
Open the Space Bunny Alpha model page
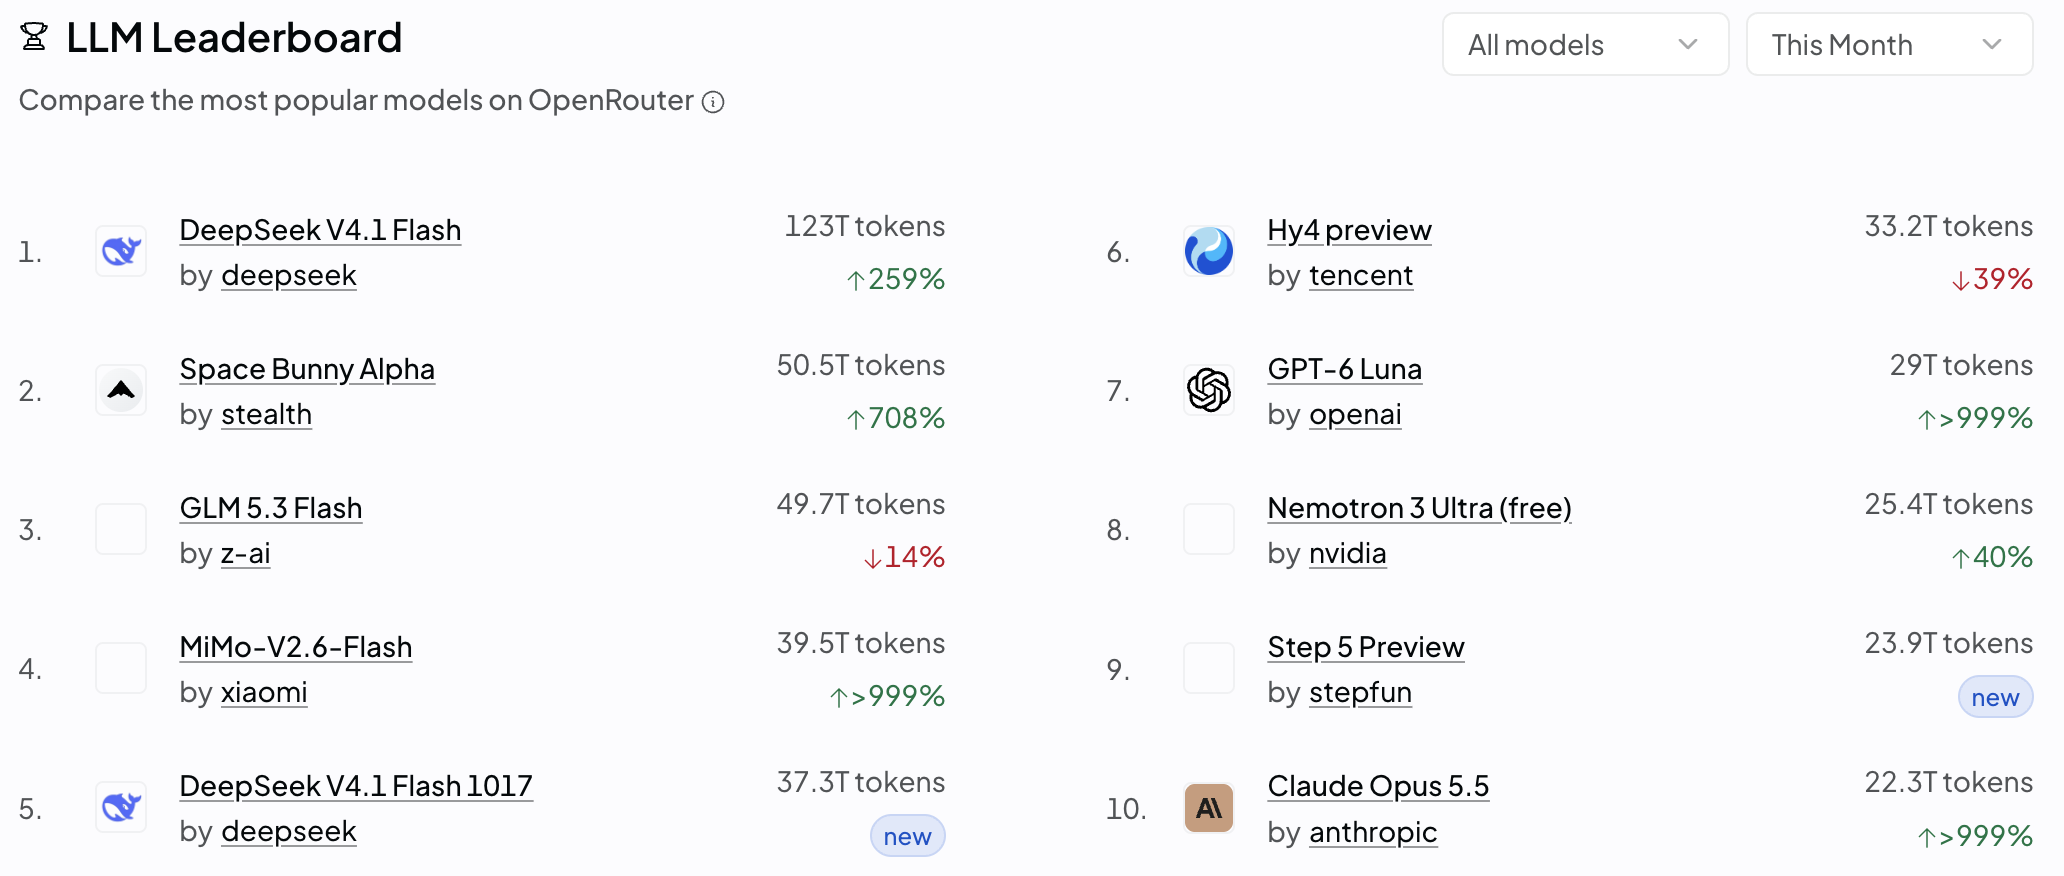(x=307, y=369)
